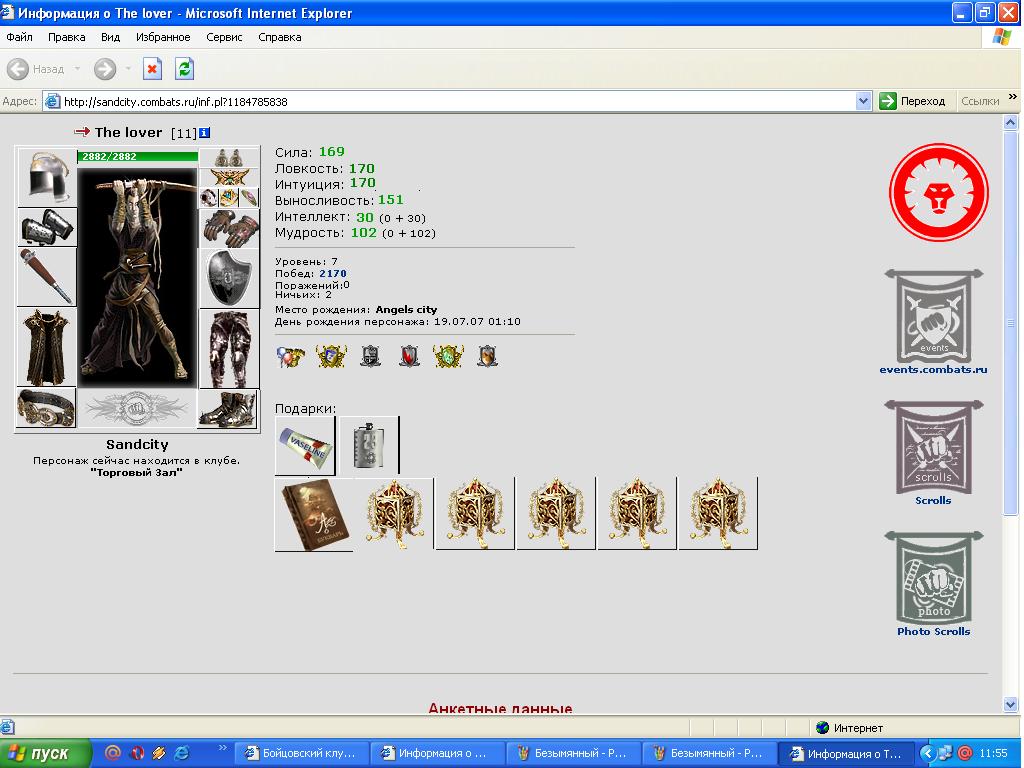Open the Photo Scrolls link

(x=933, y=584)
